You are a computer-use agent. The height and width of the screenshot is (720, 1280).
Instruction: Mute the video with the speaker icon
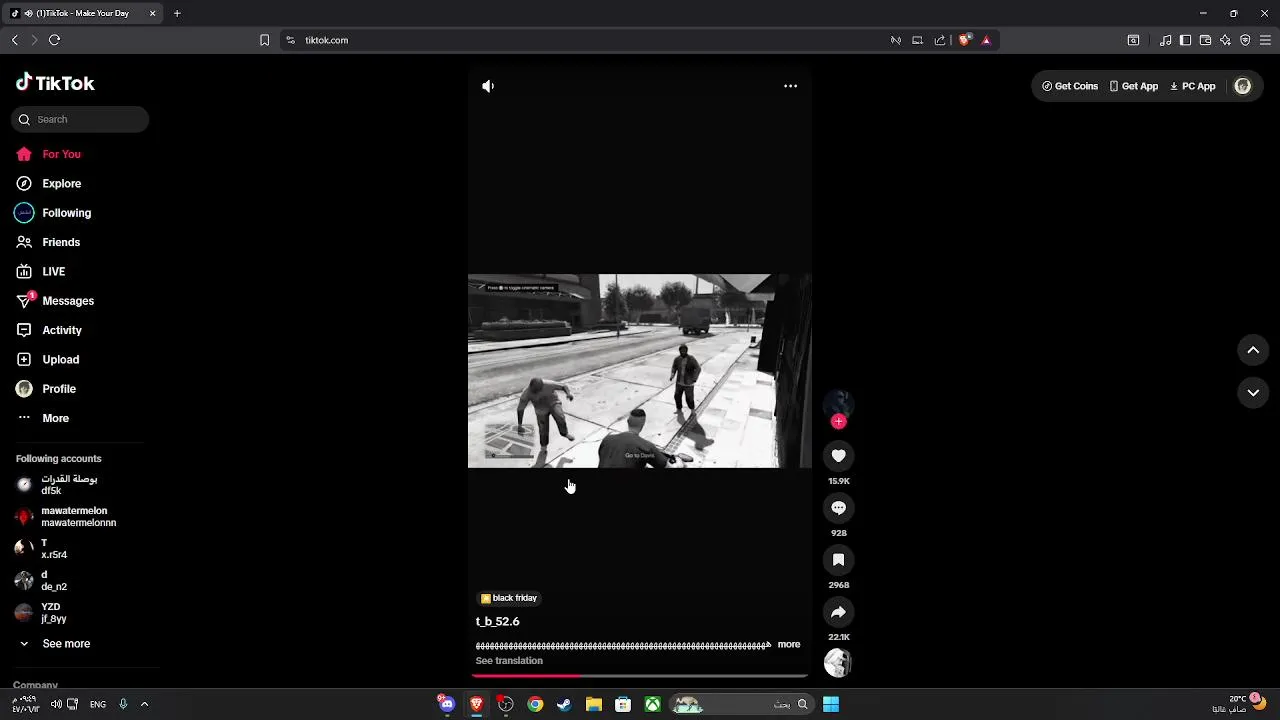pyautogui.click(x=488, y=86)
